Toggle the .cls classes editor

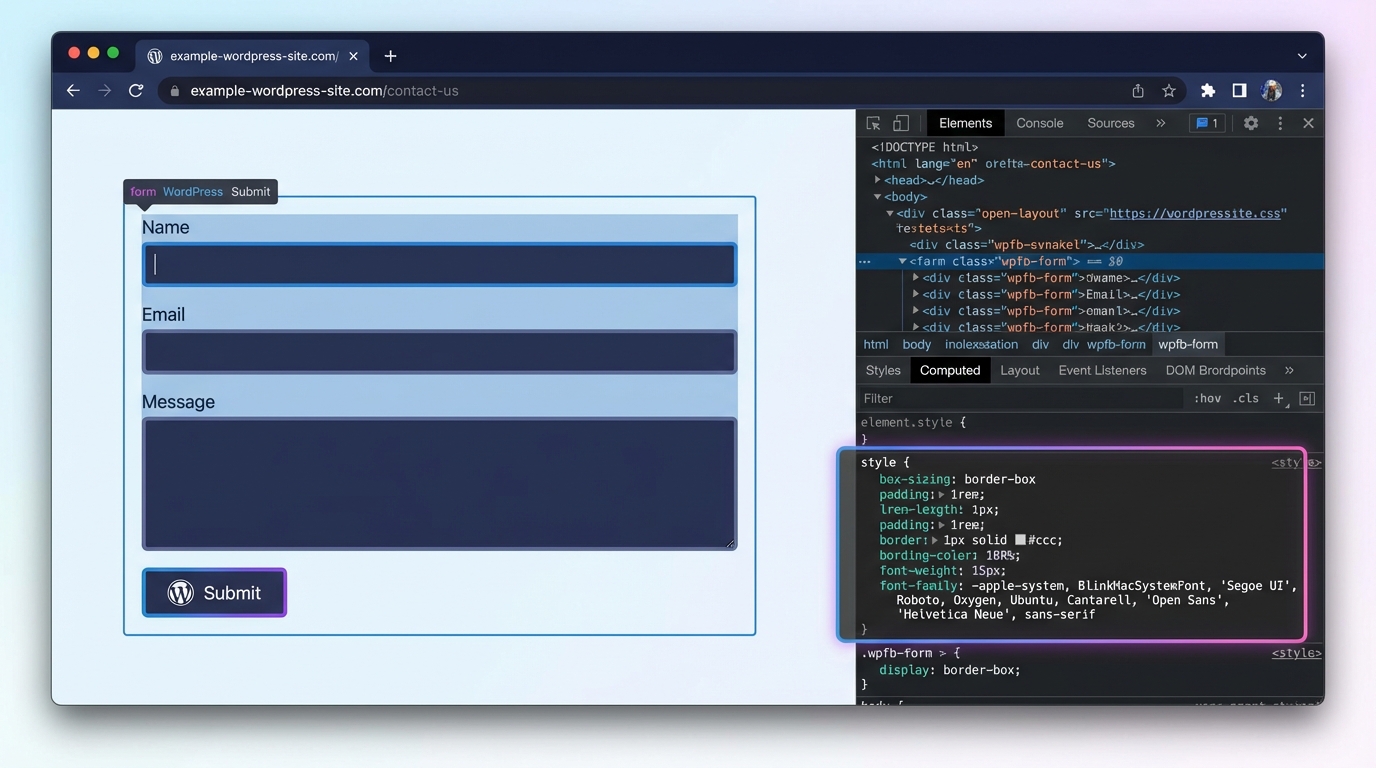[1246, 398]
